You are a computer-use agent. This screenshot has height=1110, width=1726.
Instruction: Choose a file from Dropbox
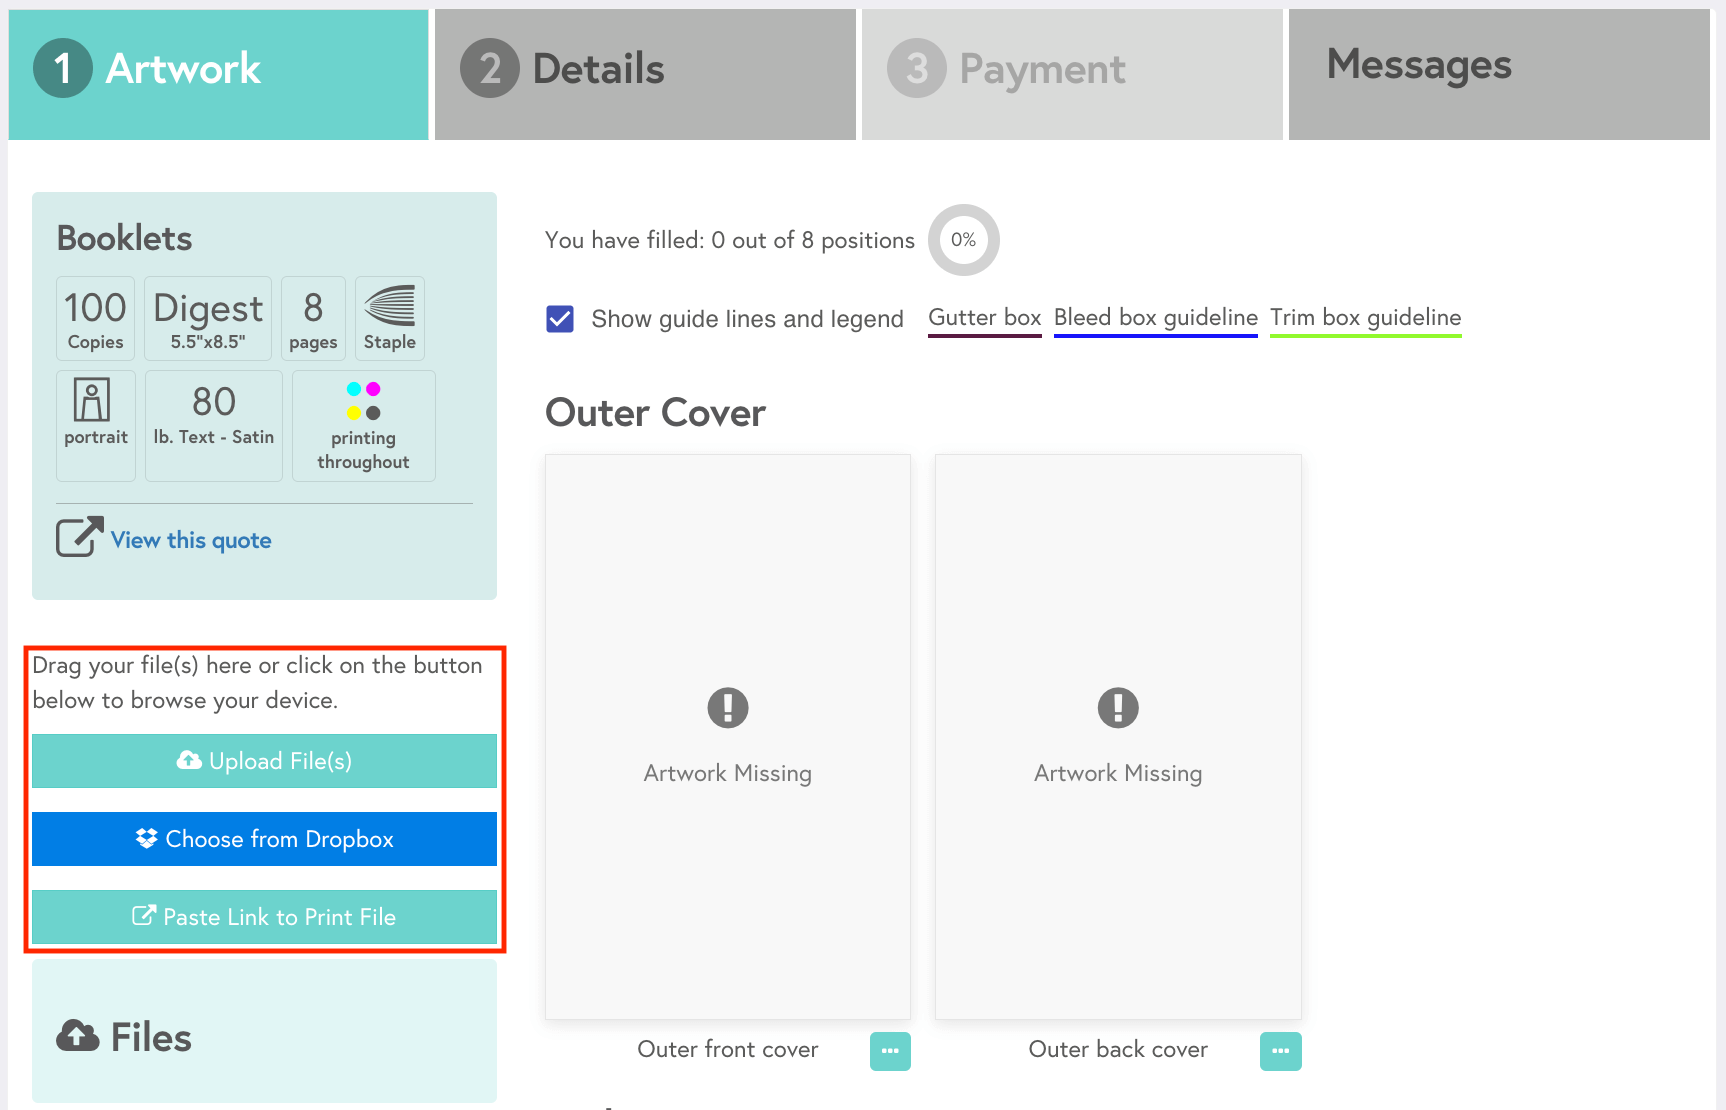[264, 839]
